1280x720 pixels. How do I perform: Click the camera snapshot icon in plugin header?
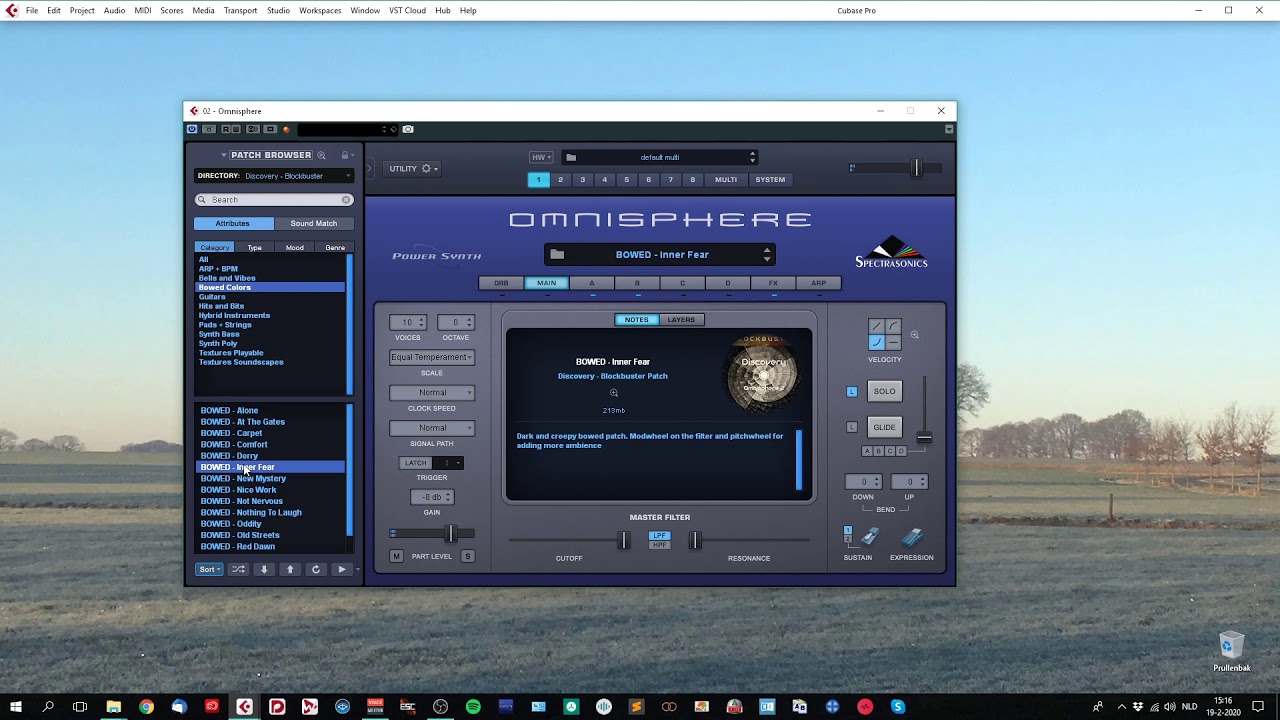pyautogui.click(x=408, y=129)
